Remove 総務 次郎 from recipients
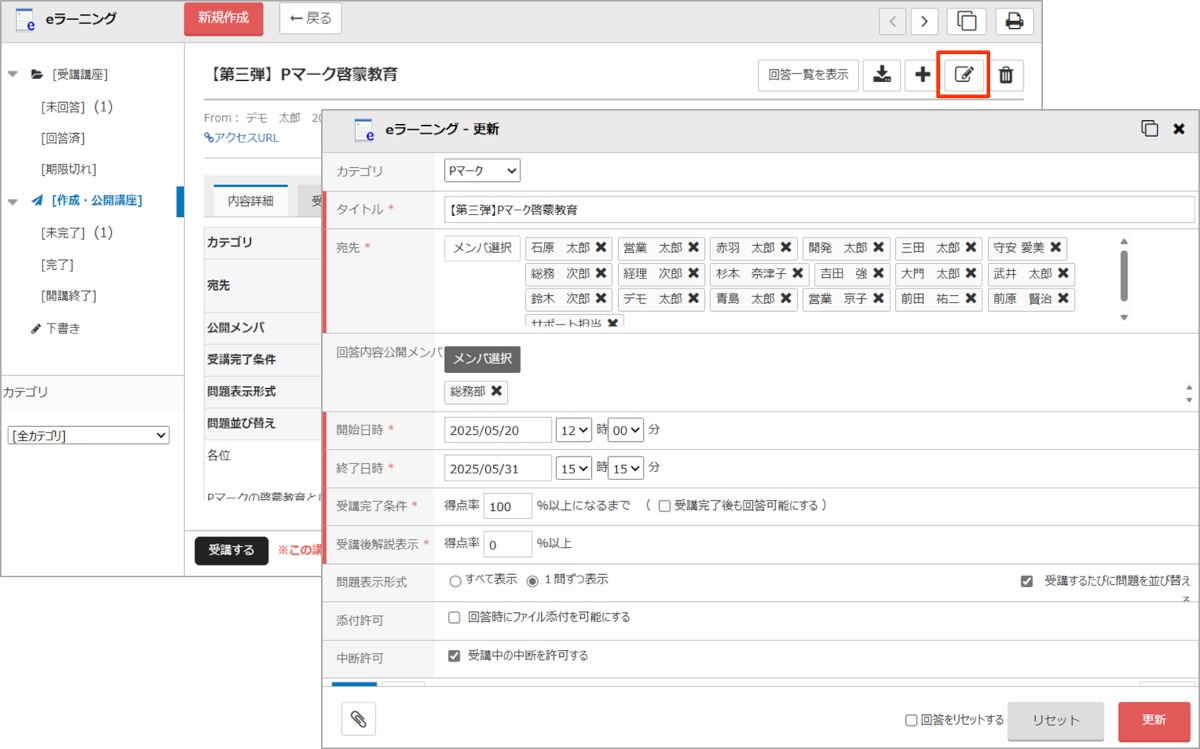The height and width of the screenshot is (749, 1200). tap(600, 273)
